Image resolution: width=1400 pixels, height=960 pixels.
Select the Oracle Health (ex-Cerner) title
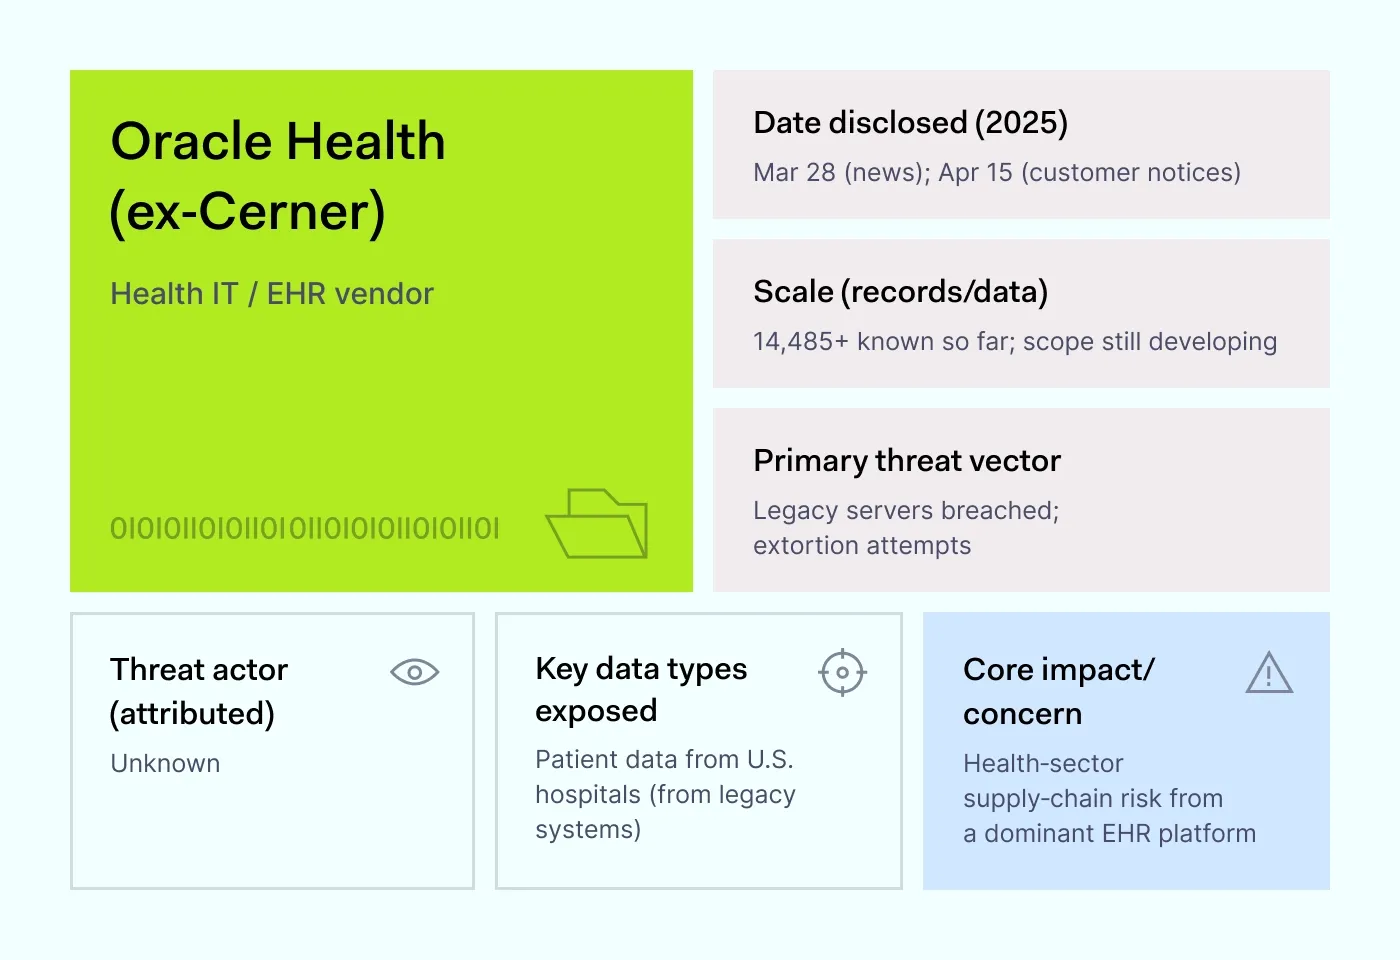tap(278, 176)
